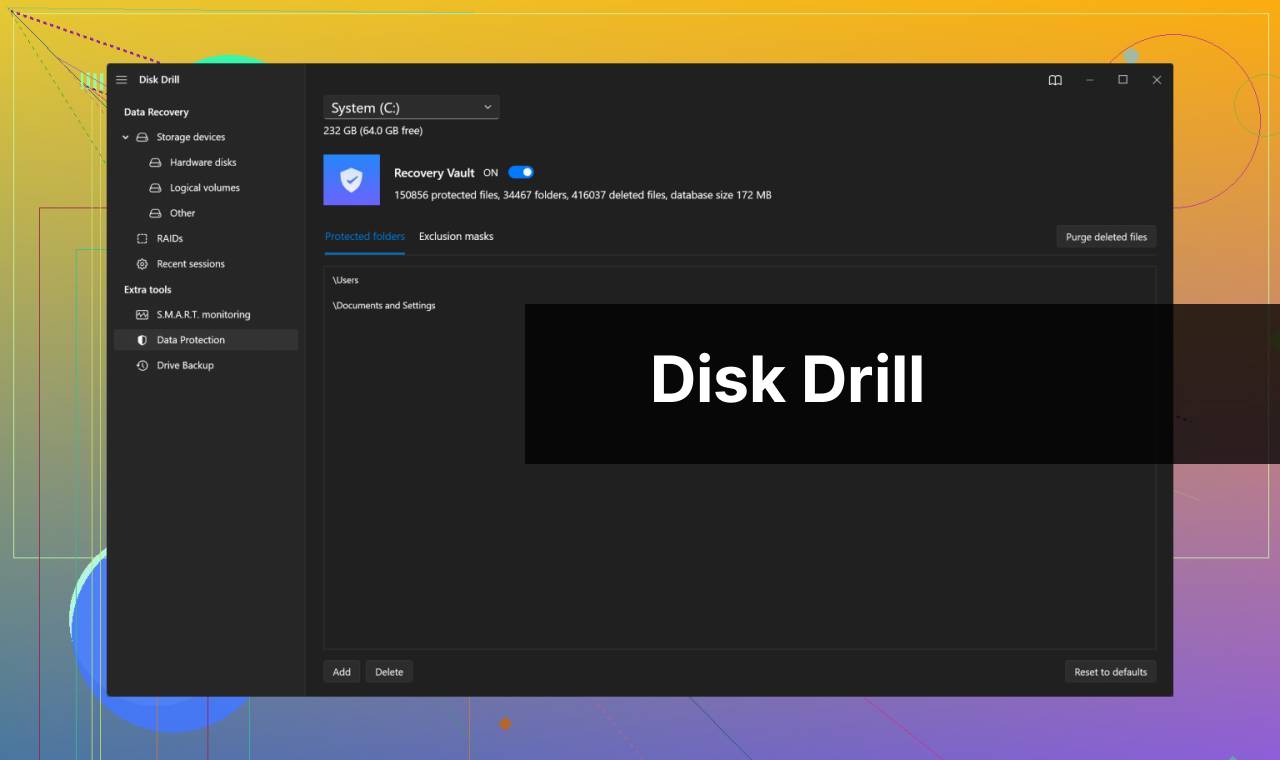This screenshot has width=1280, height=760.
Task: Select the \Documents and Settings row
Action: click(x=739, y=306)
